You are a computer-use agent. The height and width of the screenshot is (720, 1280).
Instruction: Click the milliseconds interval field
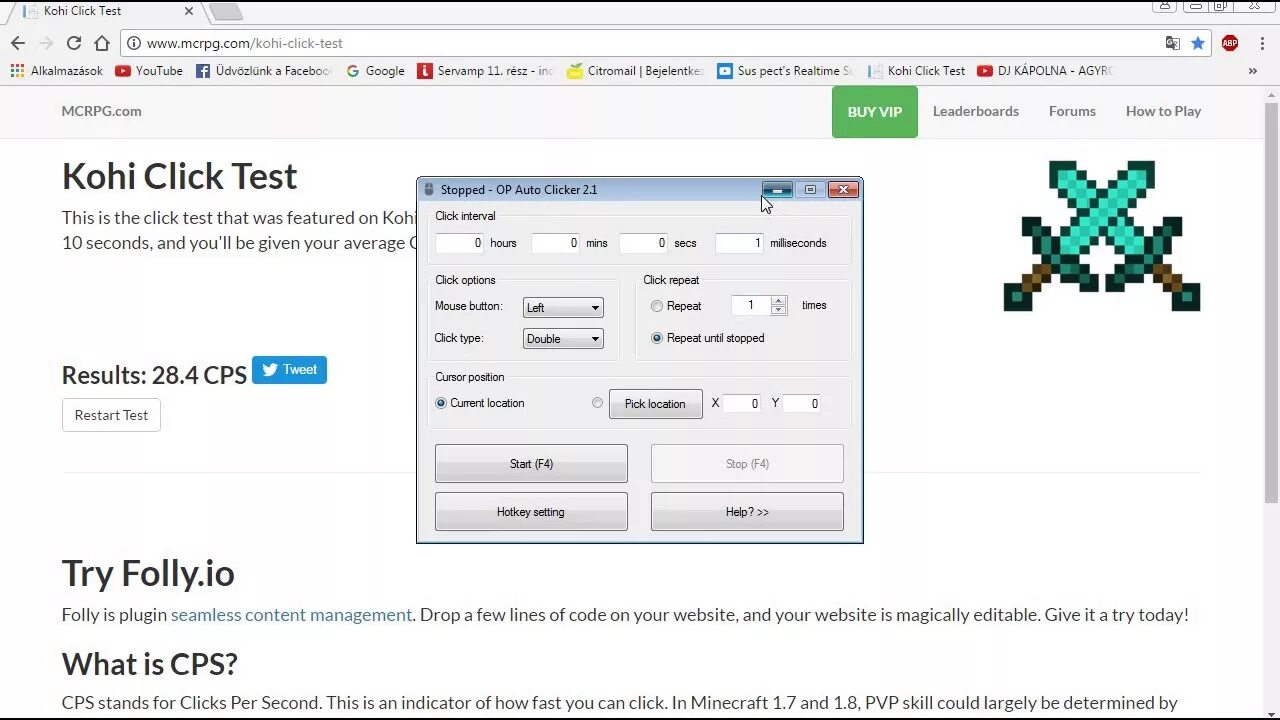click(739, 243)
